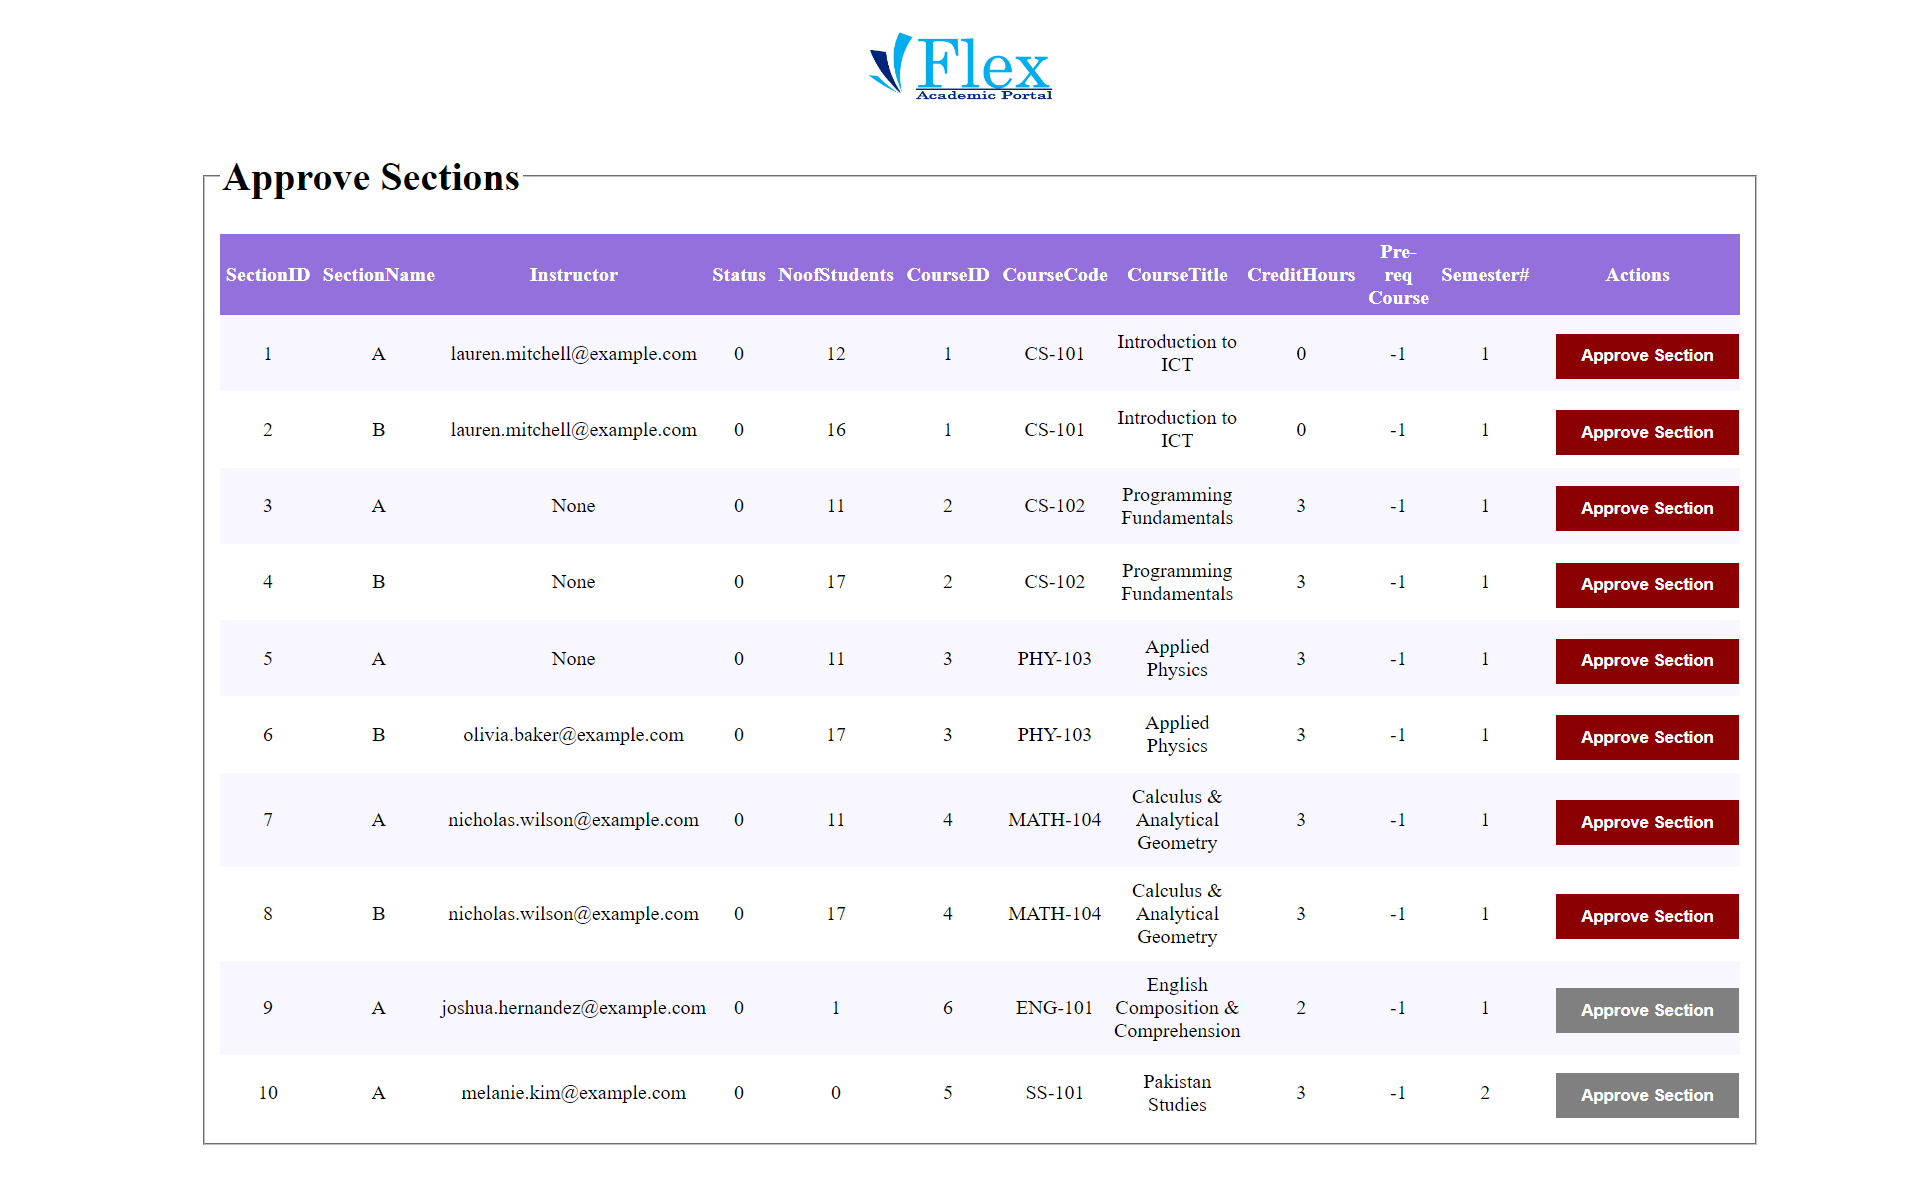Select nicholas.wilson@example.com email in row 8

click(573, 913)
